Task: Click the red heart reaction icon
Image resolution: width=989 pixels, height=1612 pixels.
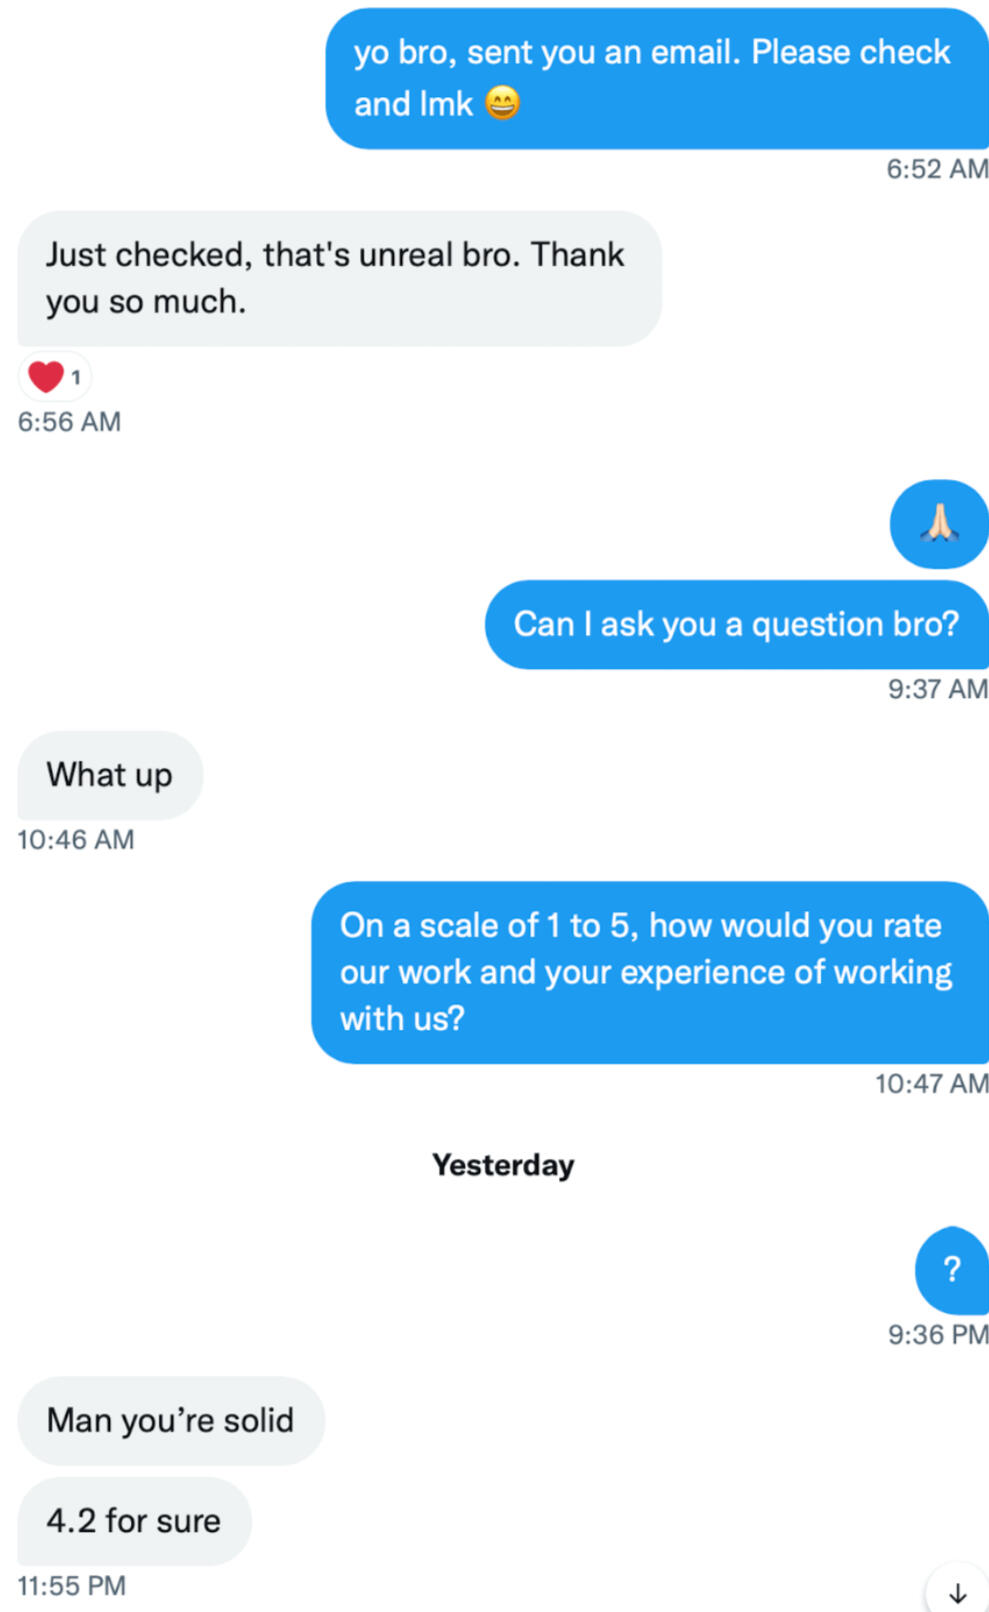Action: (46, 377)
